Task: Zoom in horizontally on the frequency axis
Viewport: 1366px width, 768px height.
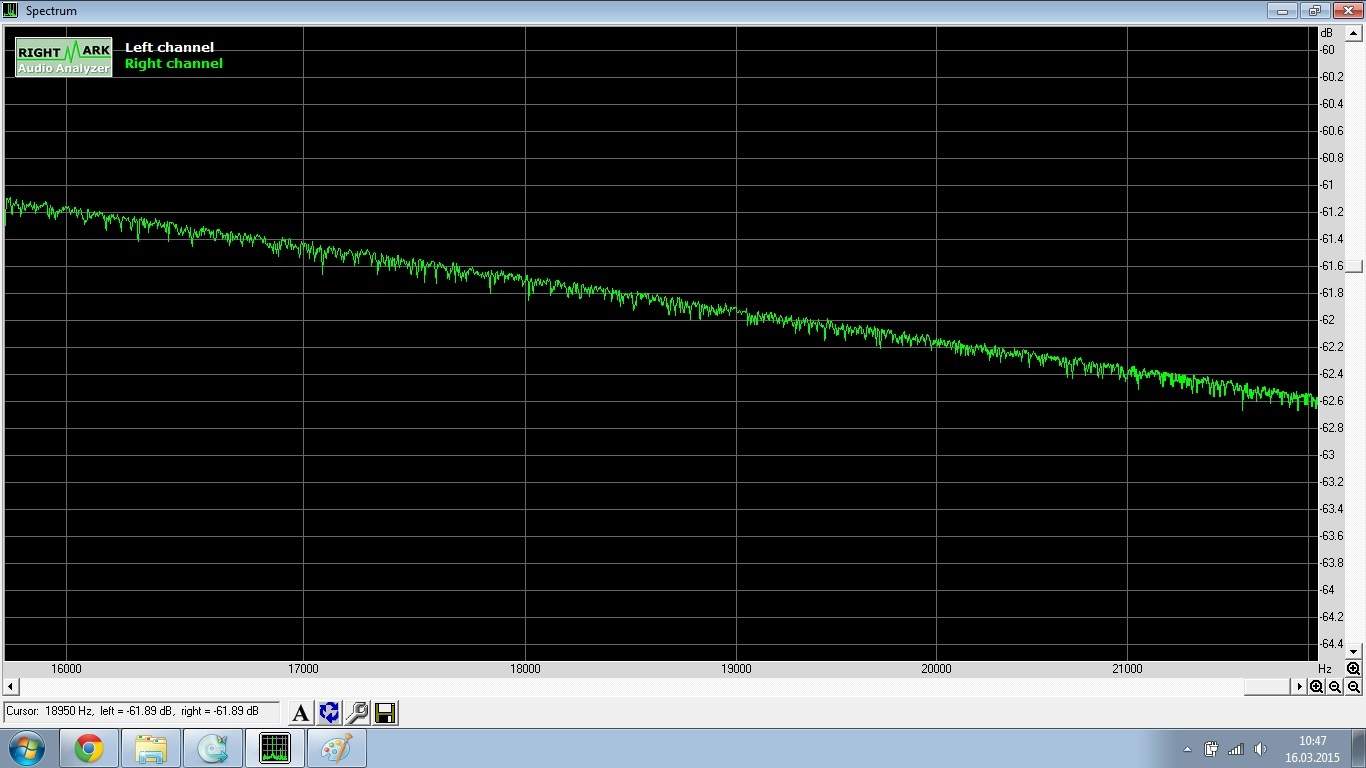Action: (1317, 687)
